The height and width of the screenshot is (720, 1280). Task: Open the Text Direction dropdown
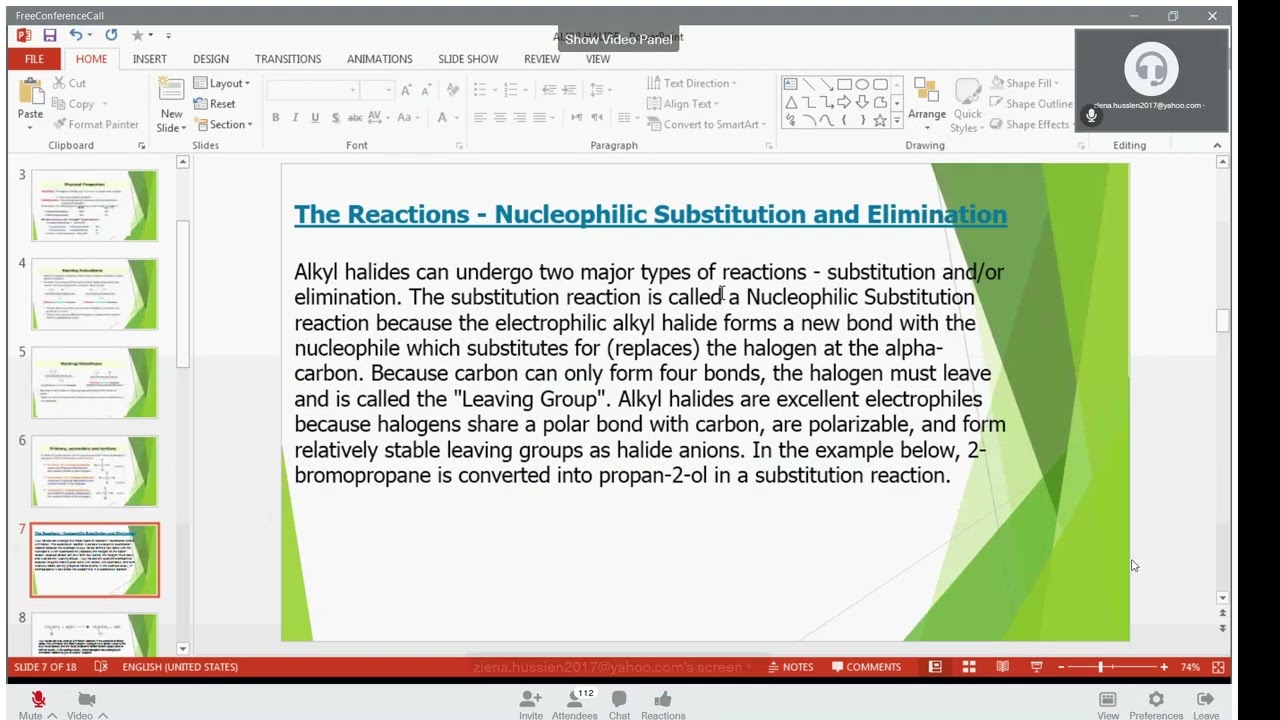[691, 83]
